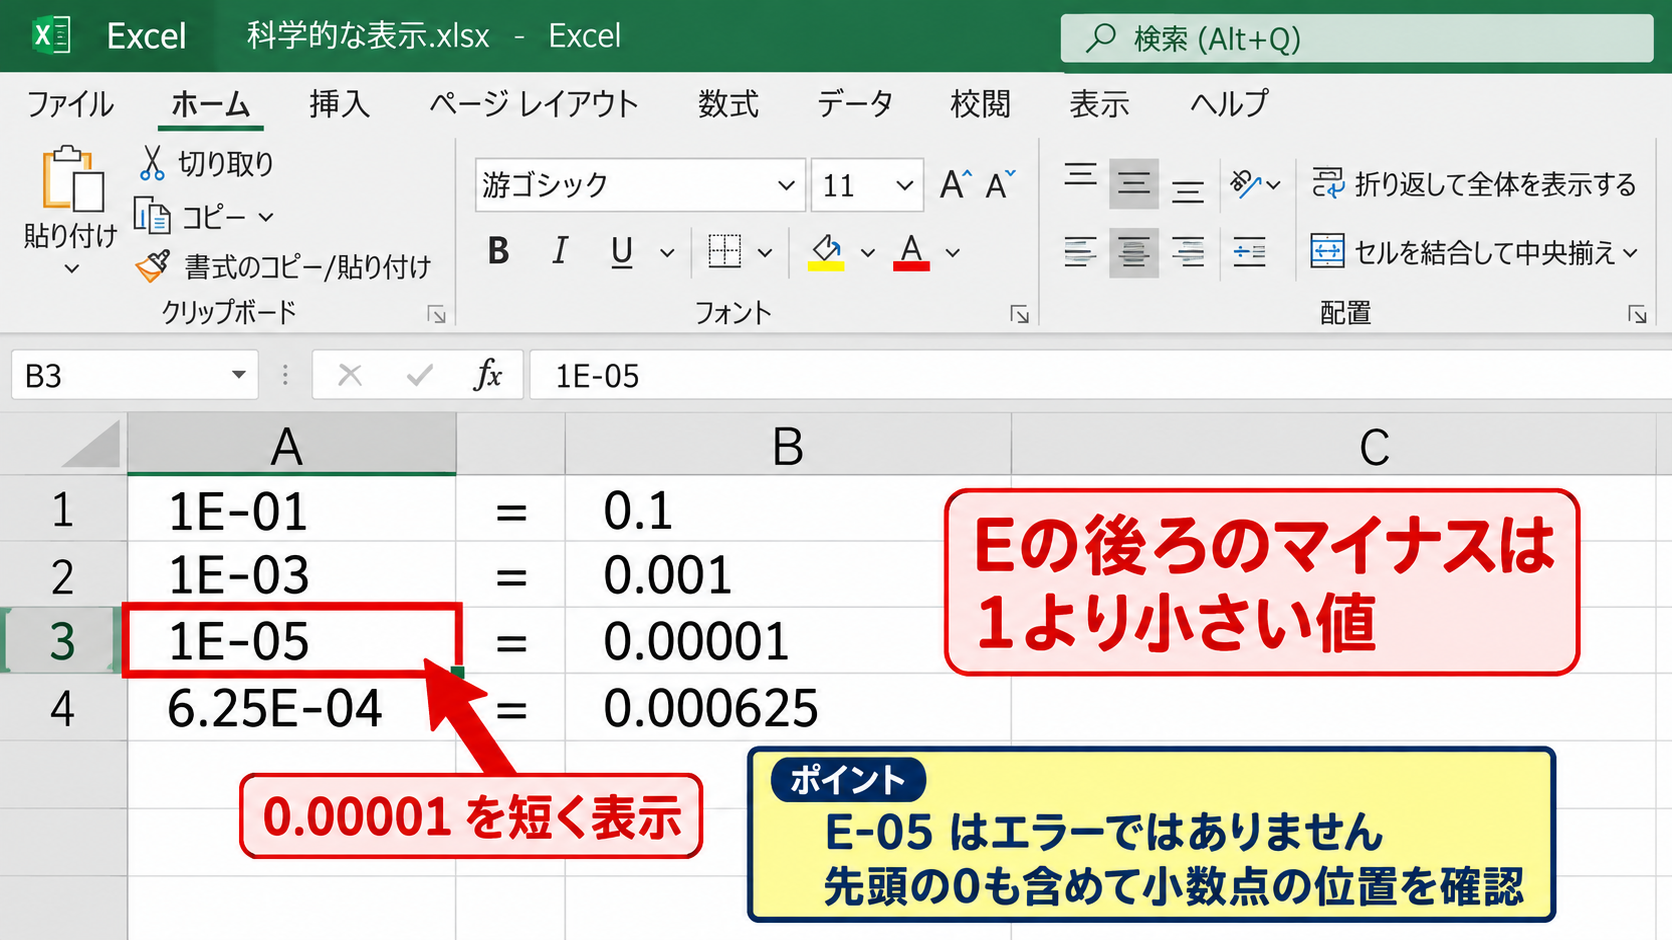Viewport: 1672px width, 940px height.
Task: Click cell containing 1E-01
Action: pos(291,509)
